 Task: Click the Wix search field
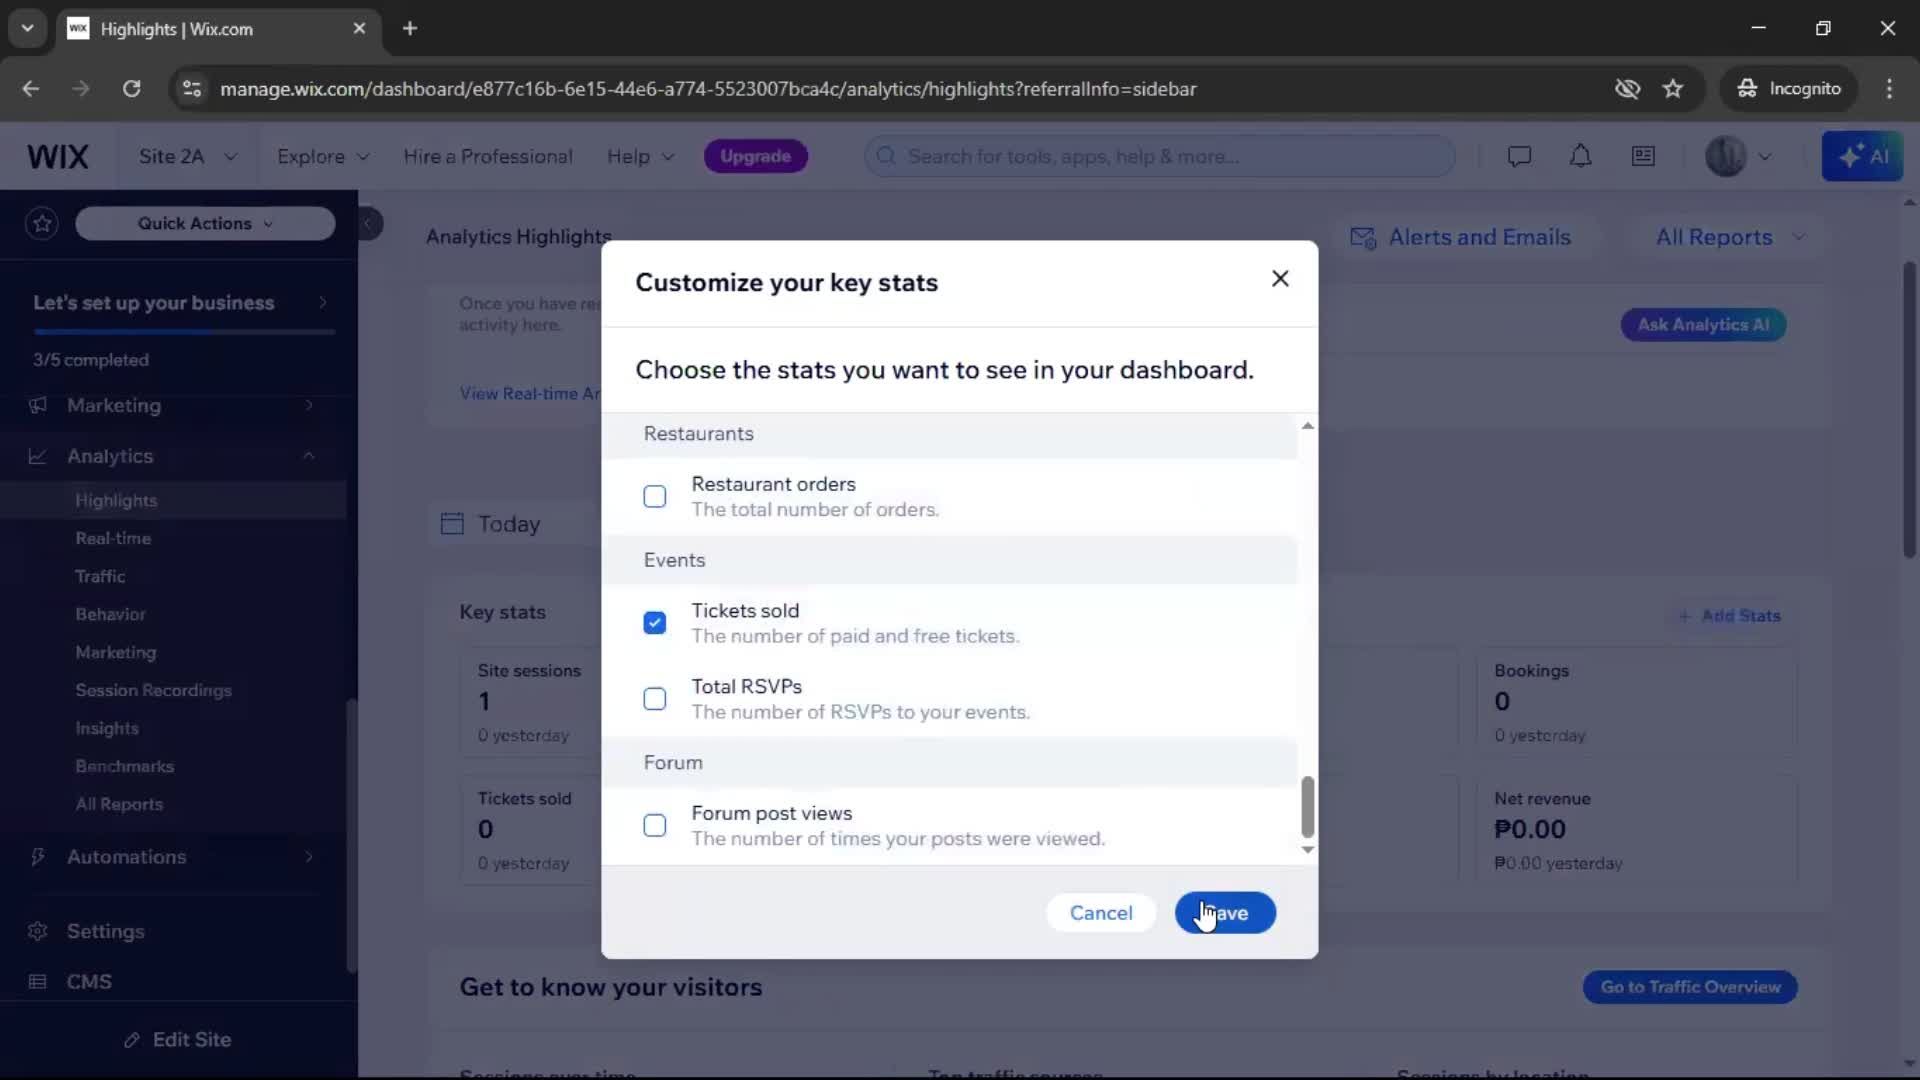point(1160,156)
